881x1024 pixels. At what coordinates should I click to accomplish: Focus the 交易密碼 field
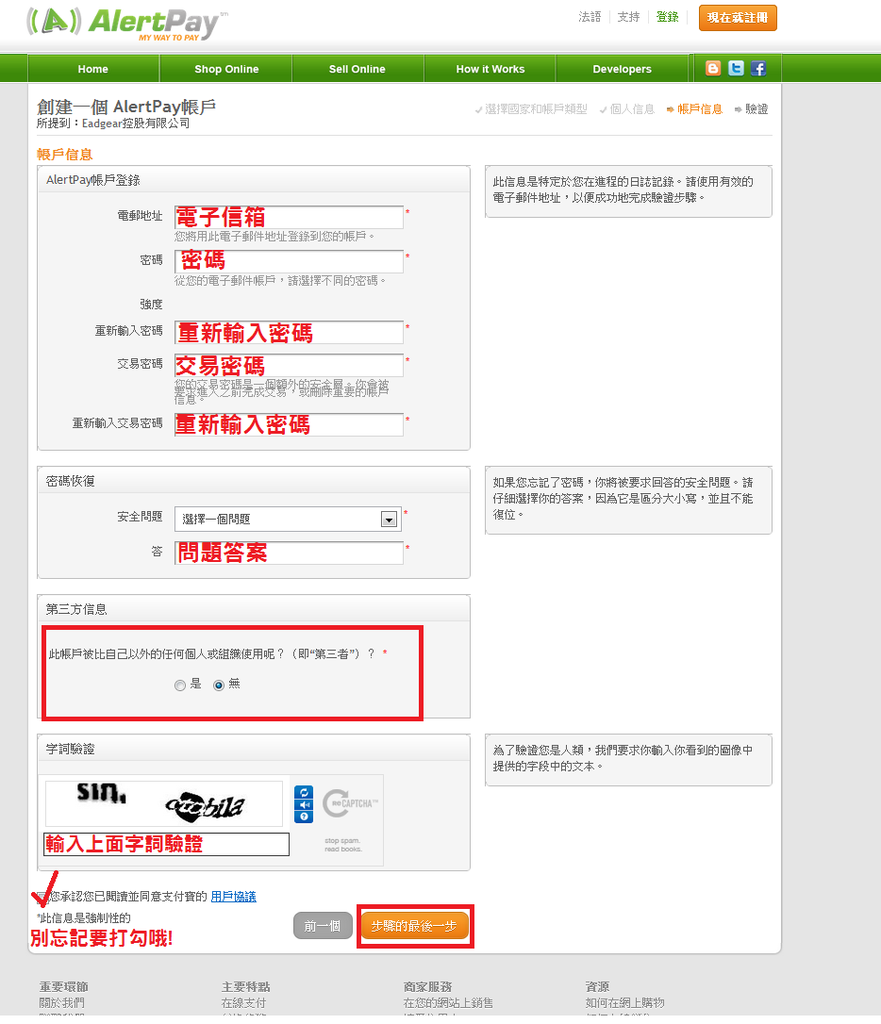tap(289, 365)
